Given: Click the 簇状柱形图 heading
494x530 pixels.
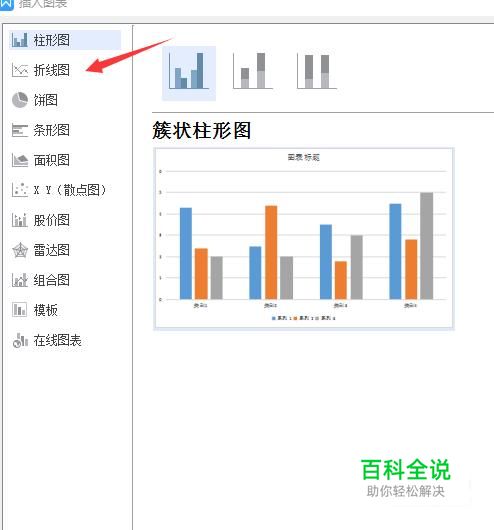Looking at the screenshot, I should click(x=202, y=130).
